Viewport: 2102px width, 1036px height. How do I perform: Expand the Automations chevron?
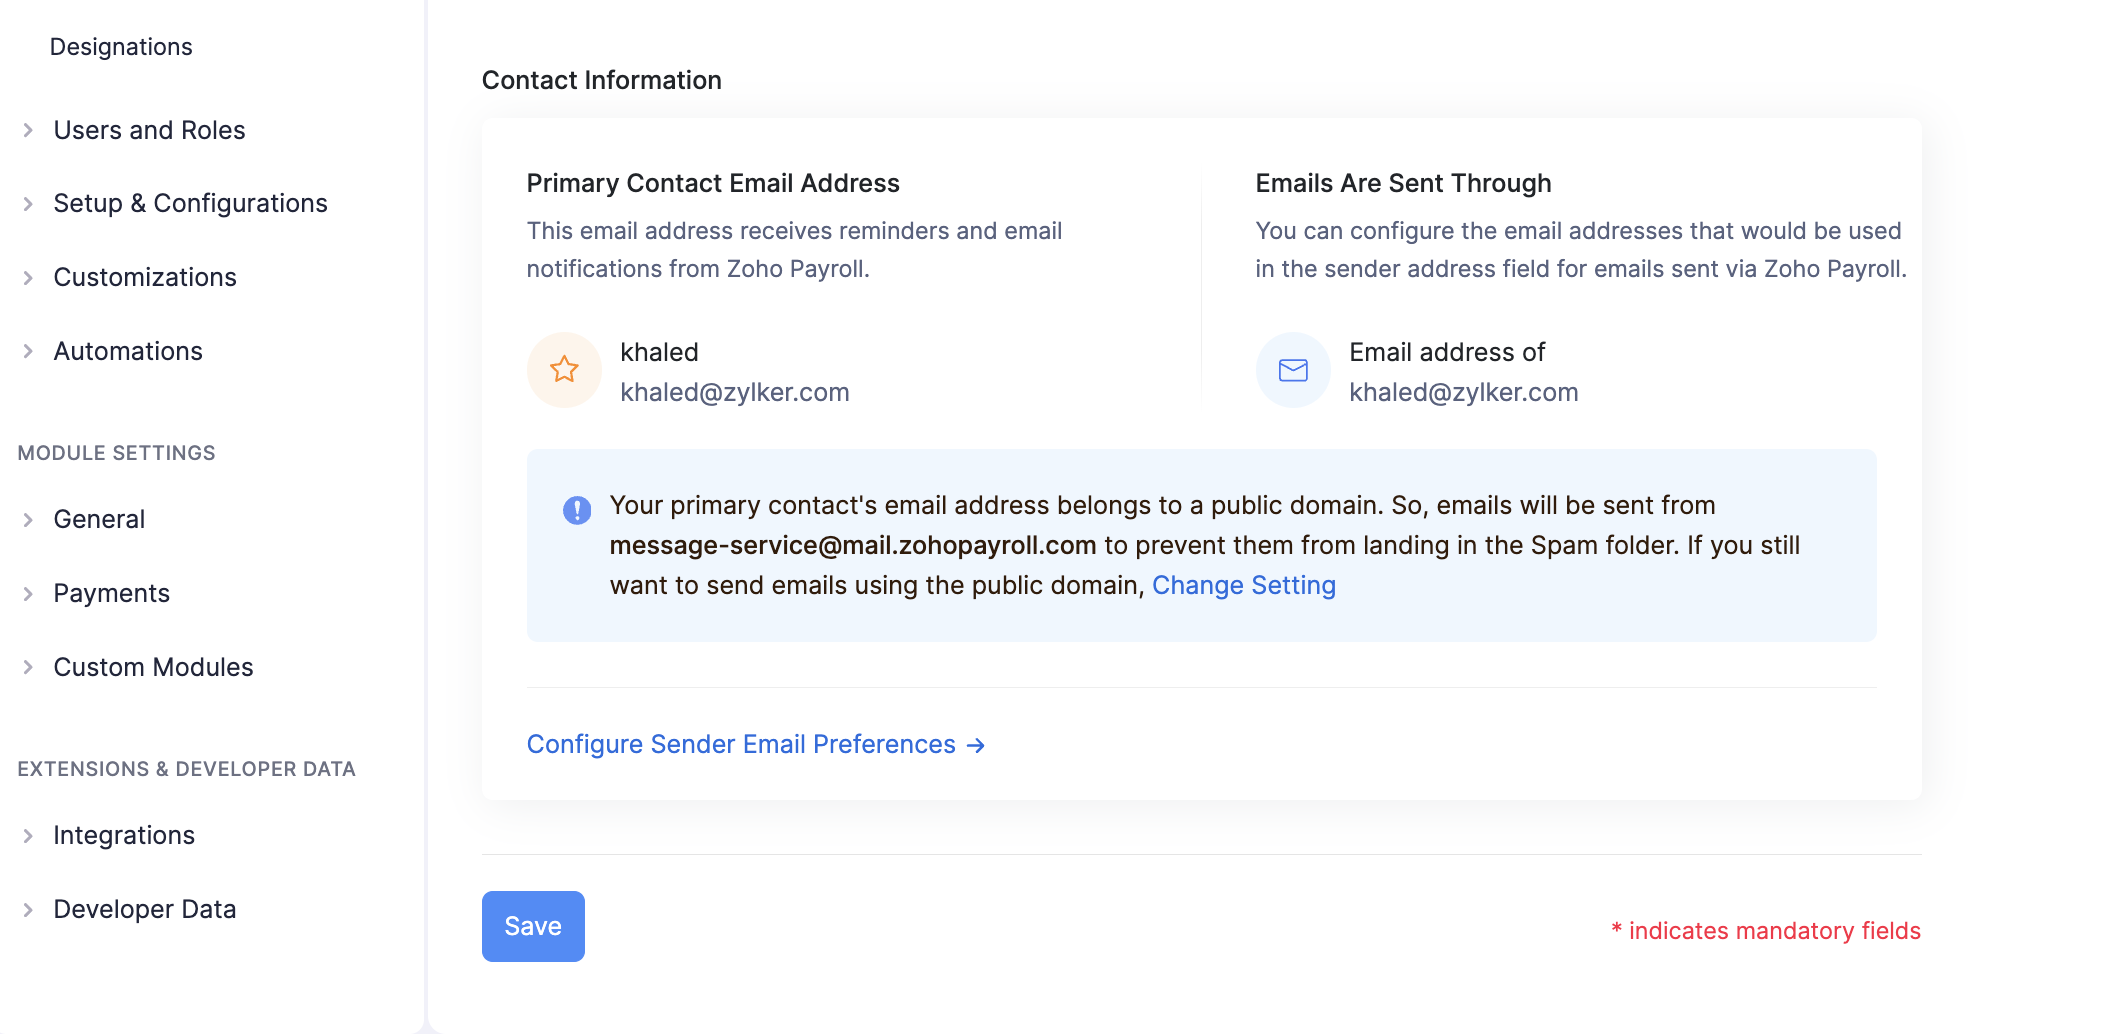pos(28,352)
